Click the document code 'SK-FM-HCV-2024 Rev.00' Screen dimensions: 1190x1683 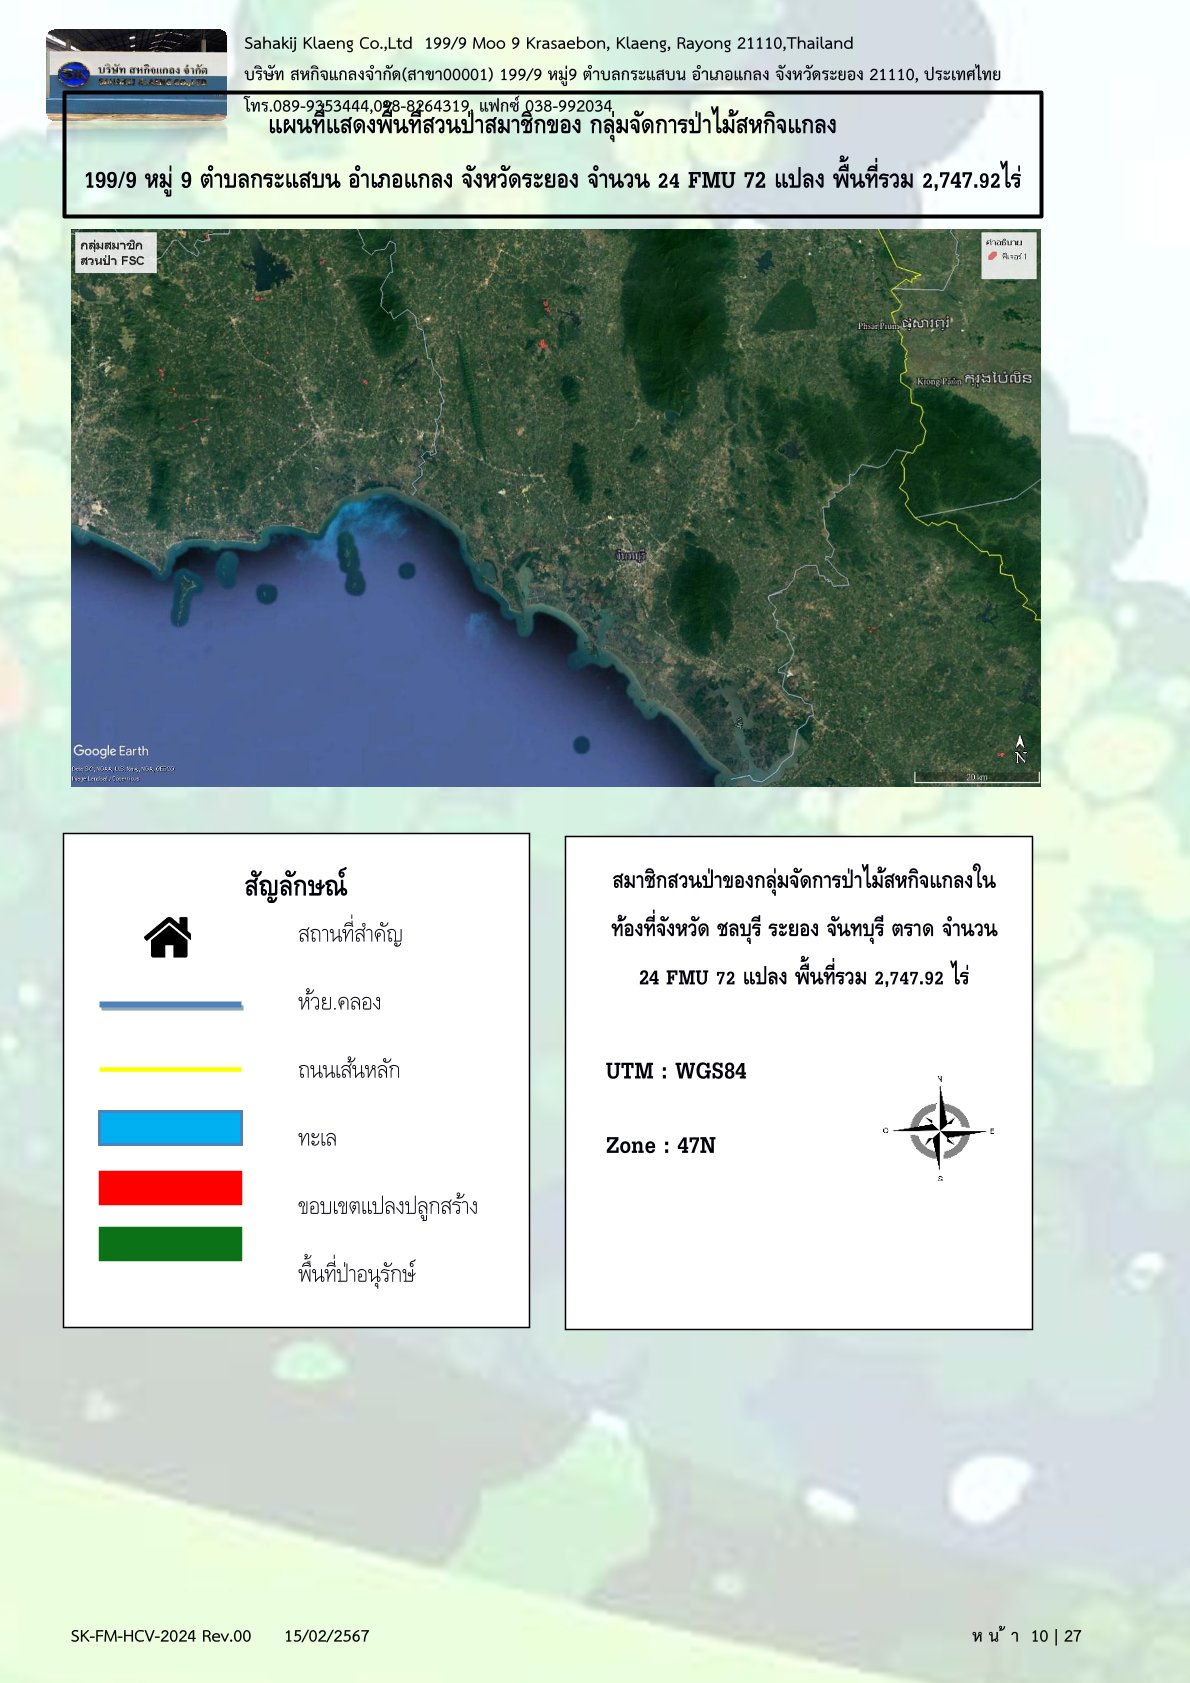pyautogui.click(x=161, y=1636)
